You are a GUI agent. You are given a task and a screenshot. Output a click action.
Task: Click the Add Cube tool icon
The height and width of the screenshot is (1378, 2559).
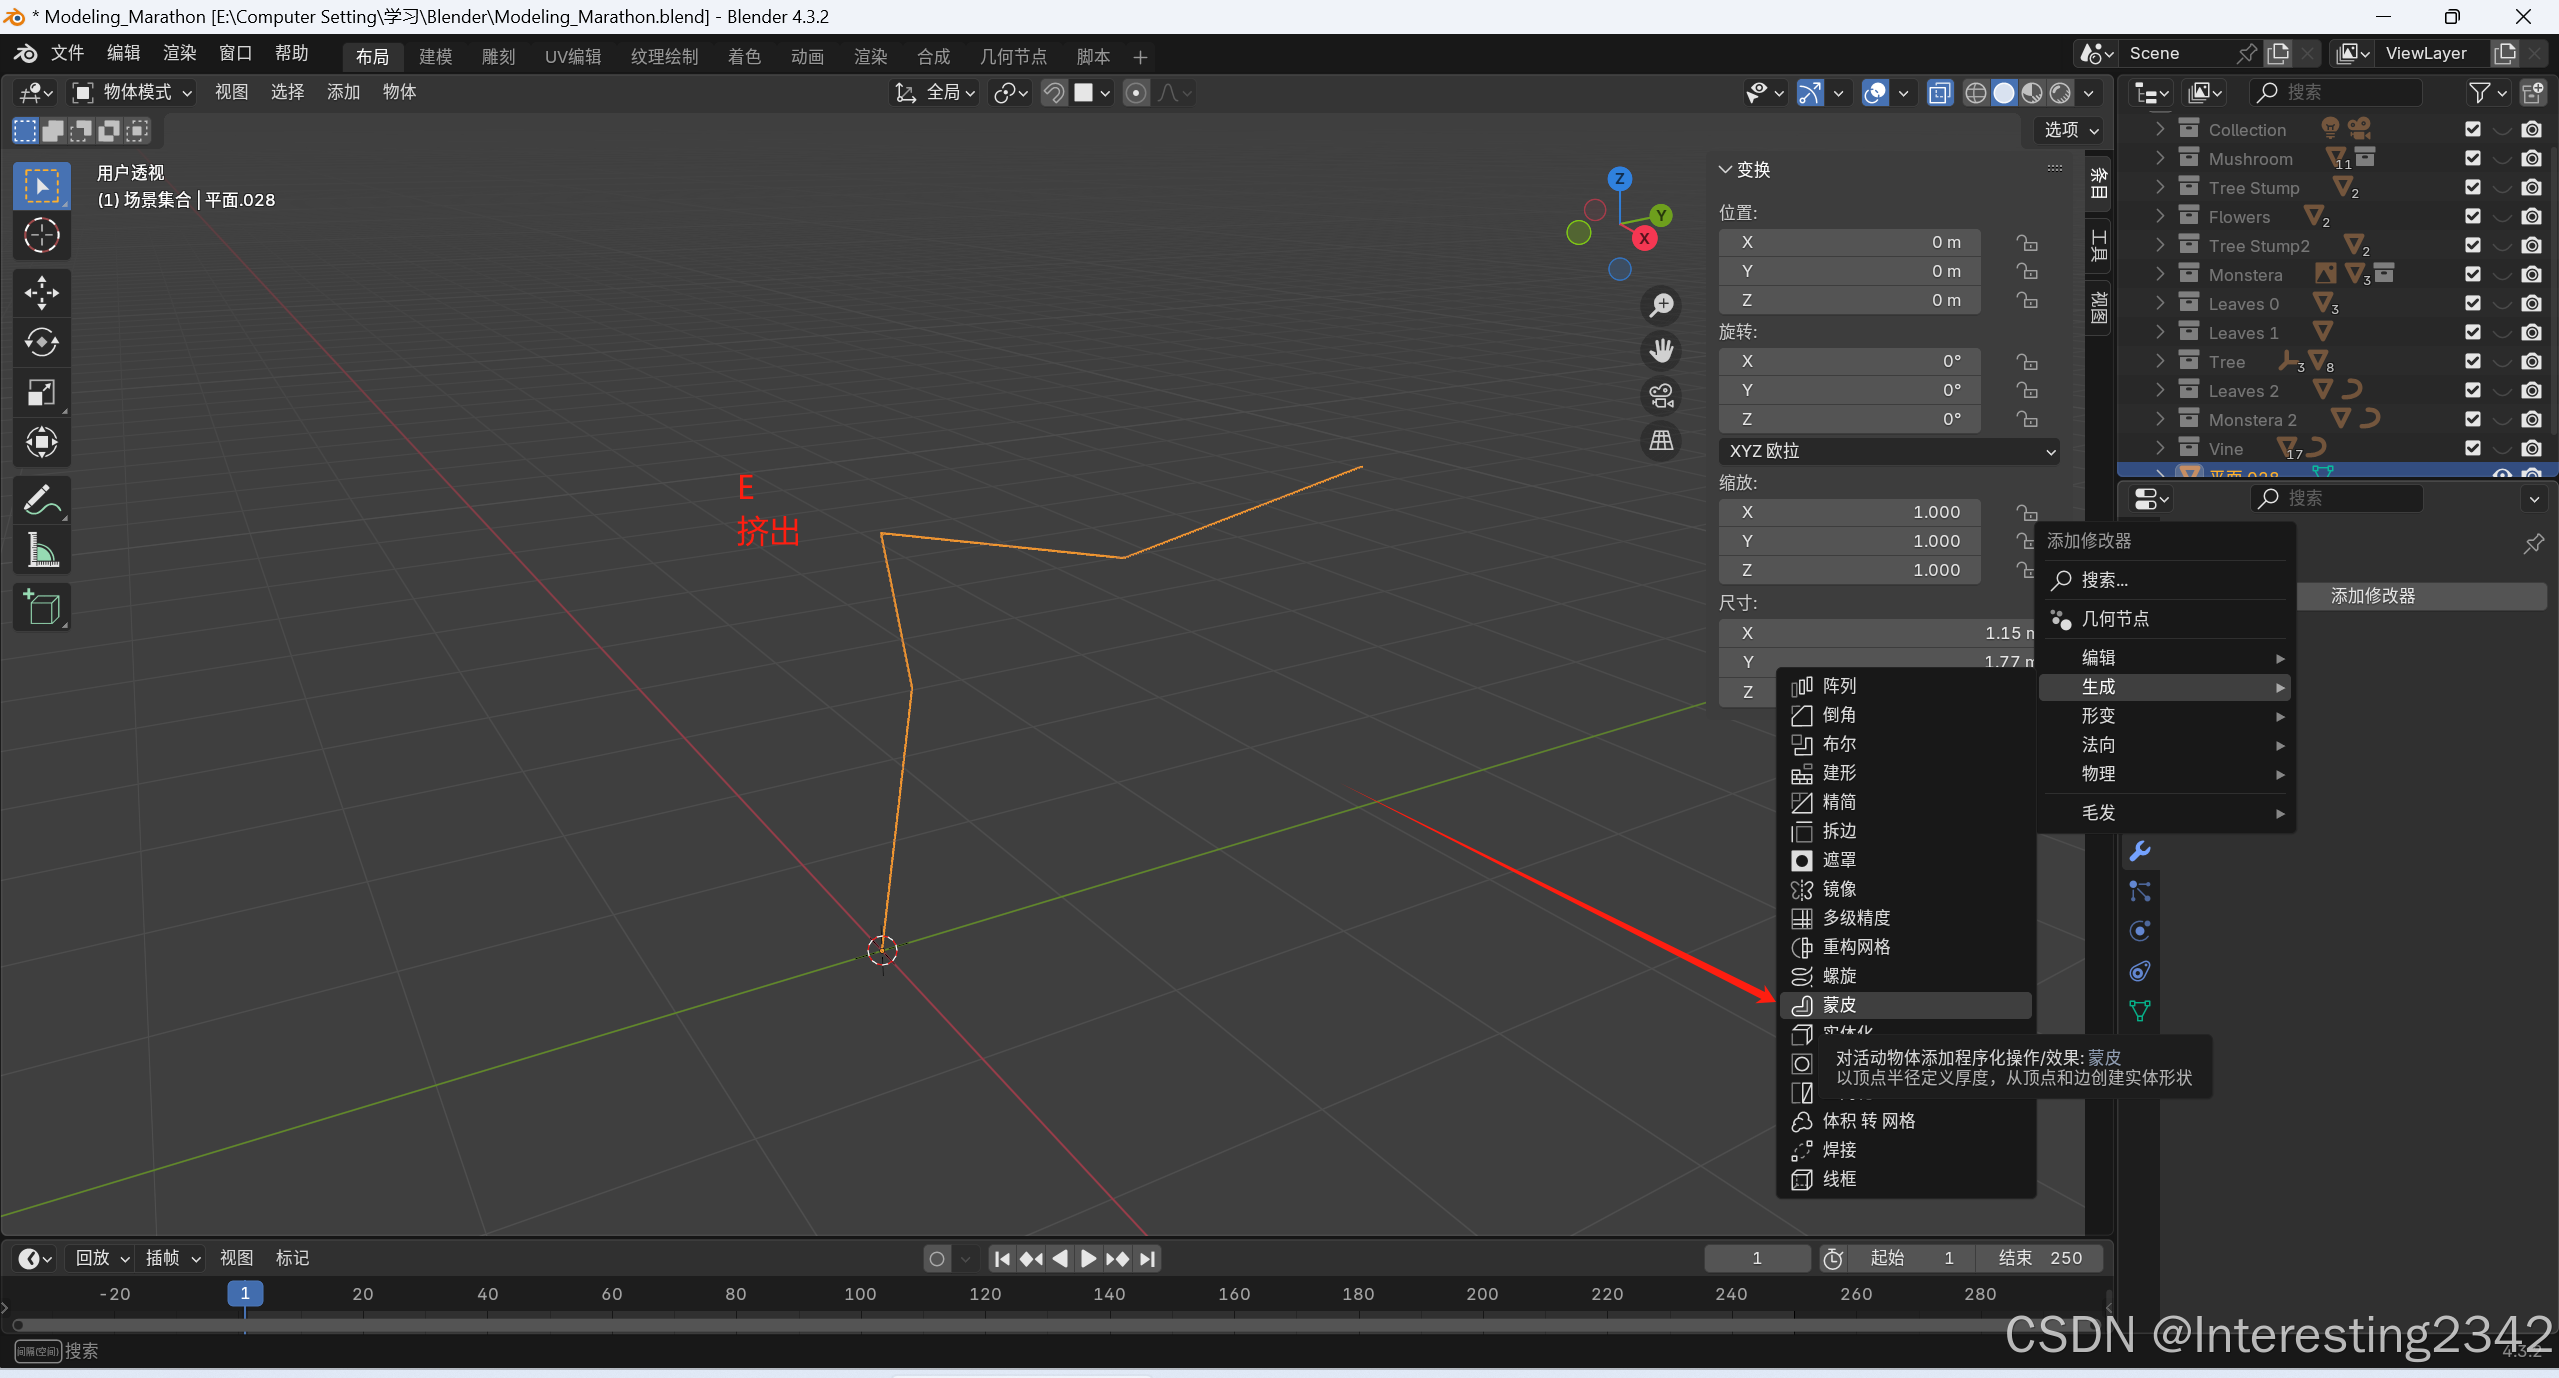(x=41, y=607)
